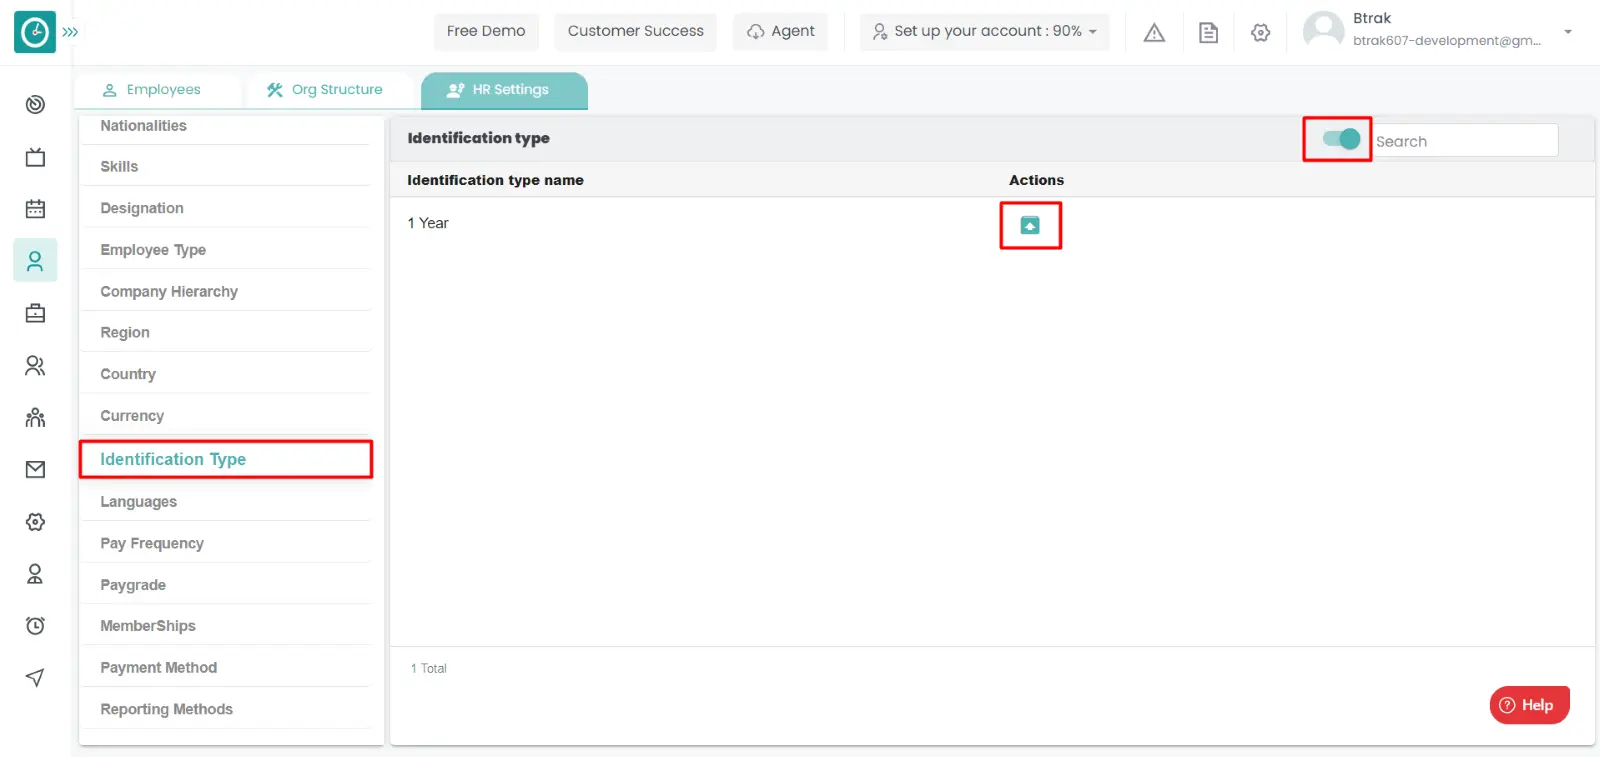Switch to the Org Structure tab
This screenshot has height=757, width=1600.
click(x=325, y=90)
